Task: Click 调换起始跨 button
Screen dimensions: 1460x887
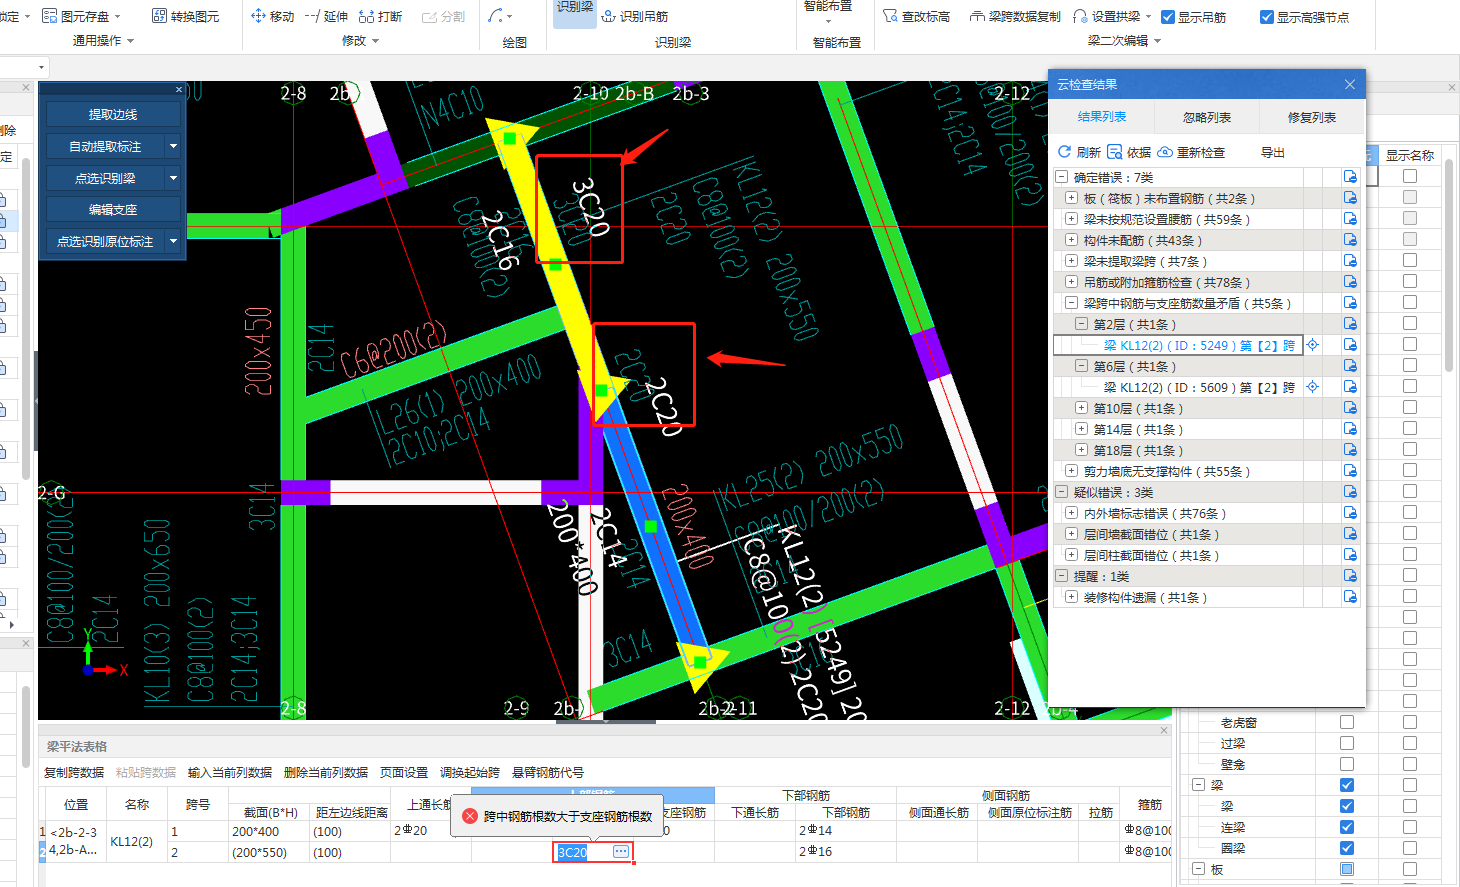Action: pyautogui.click(x=470, y=772)
